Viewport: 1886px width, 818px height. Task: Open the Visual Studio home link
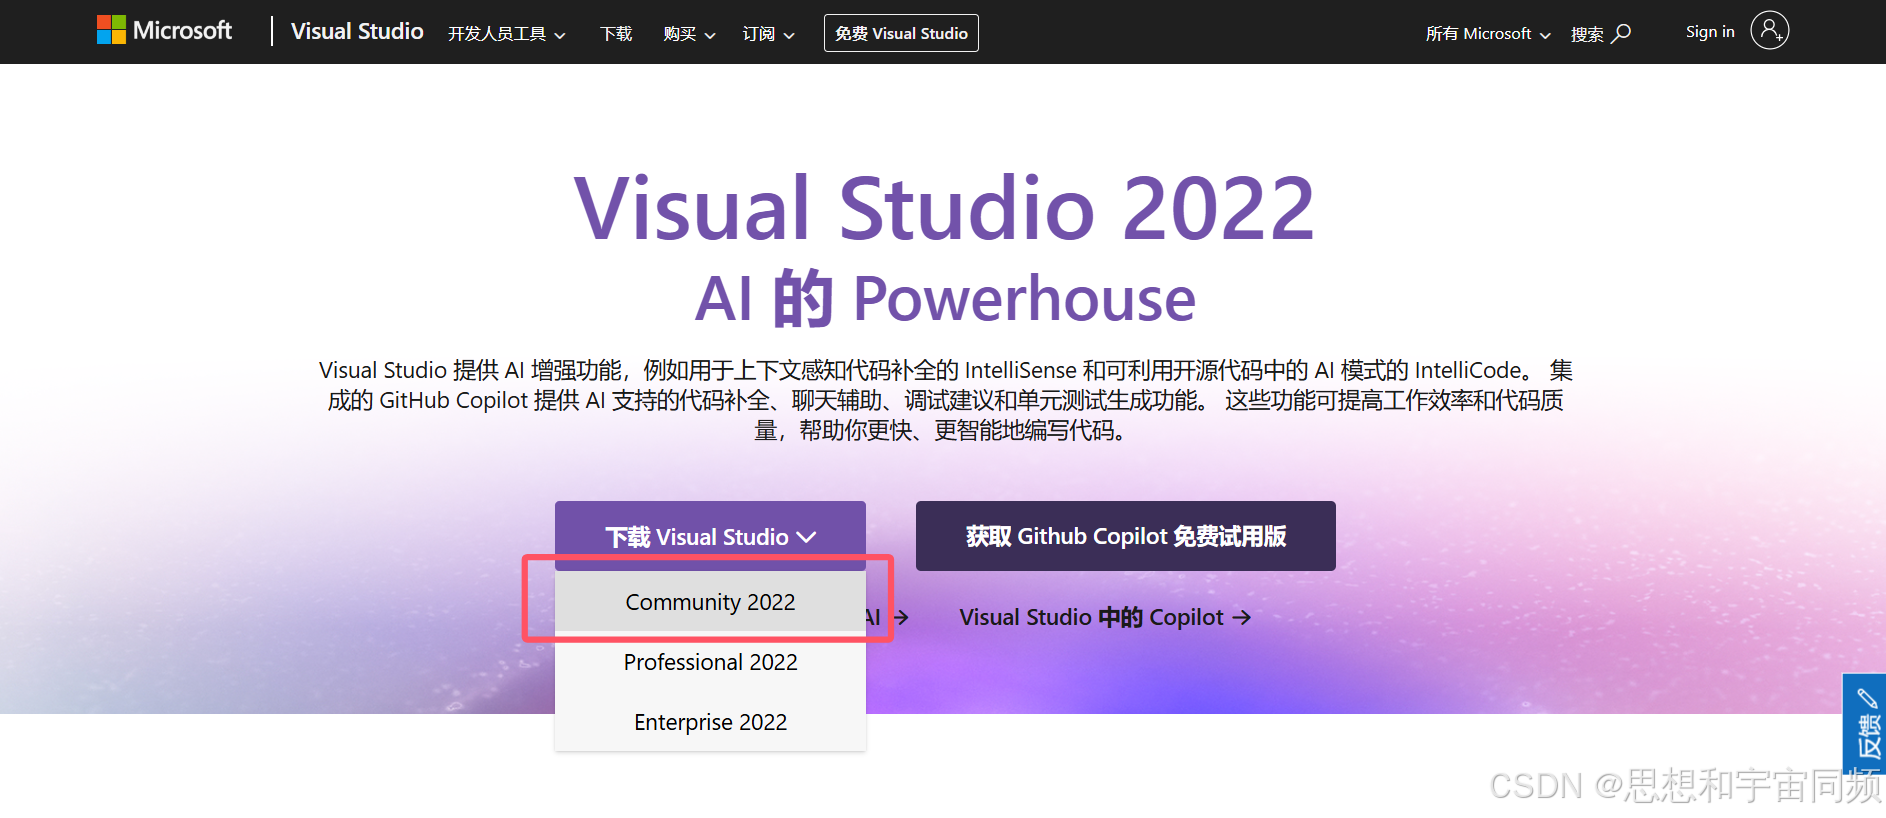(x=357, y=31)
